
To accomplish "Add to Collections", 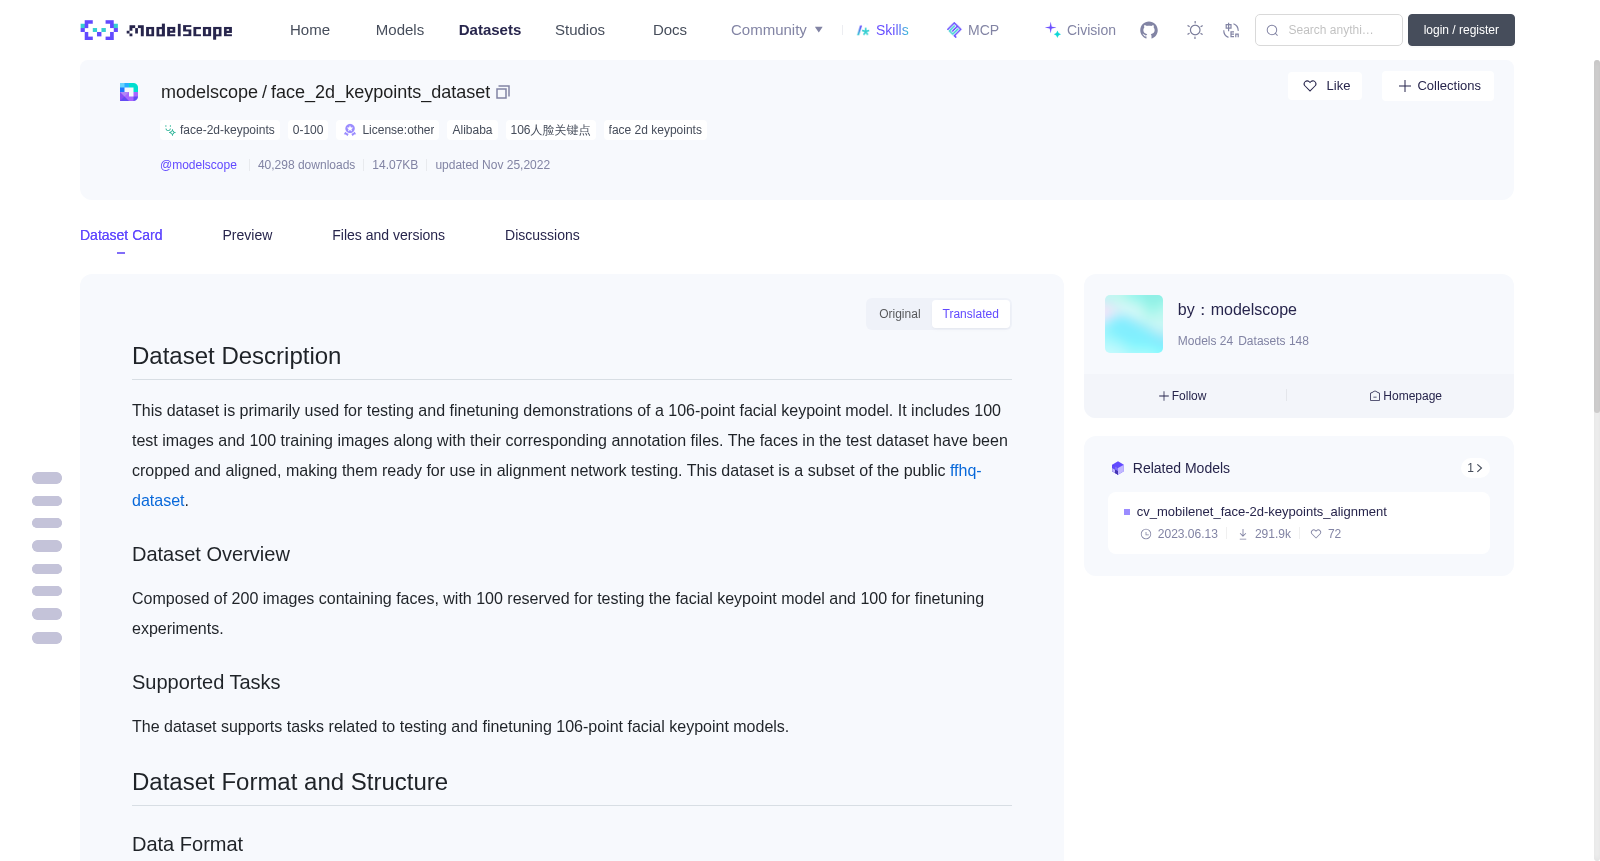I will 1438,86.
